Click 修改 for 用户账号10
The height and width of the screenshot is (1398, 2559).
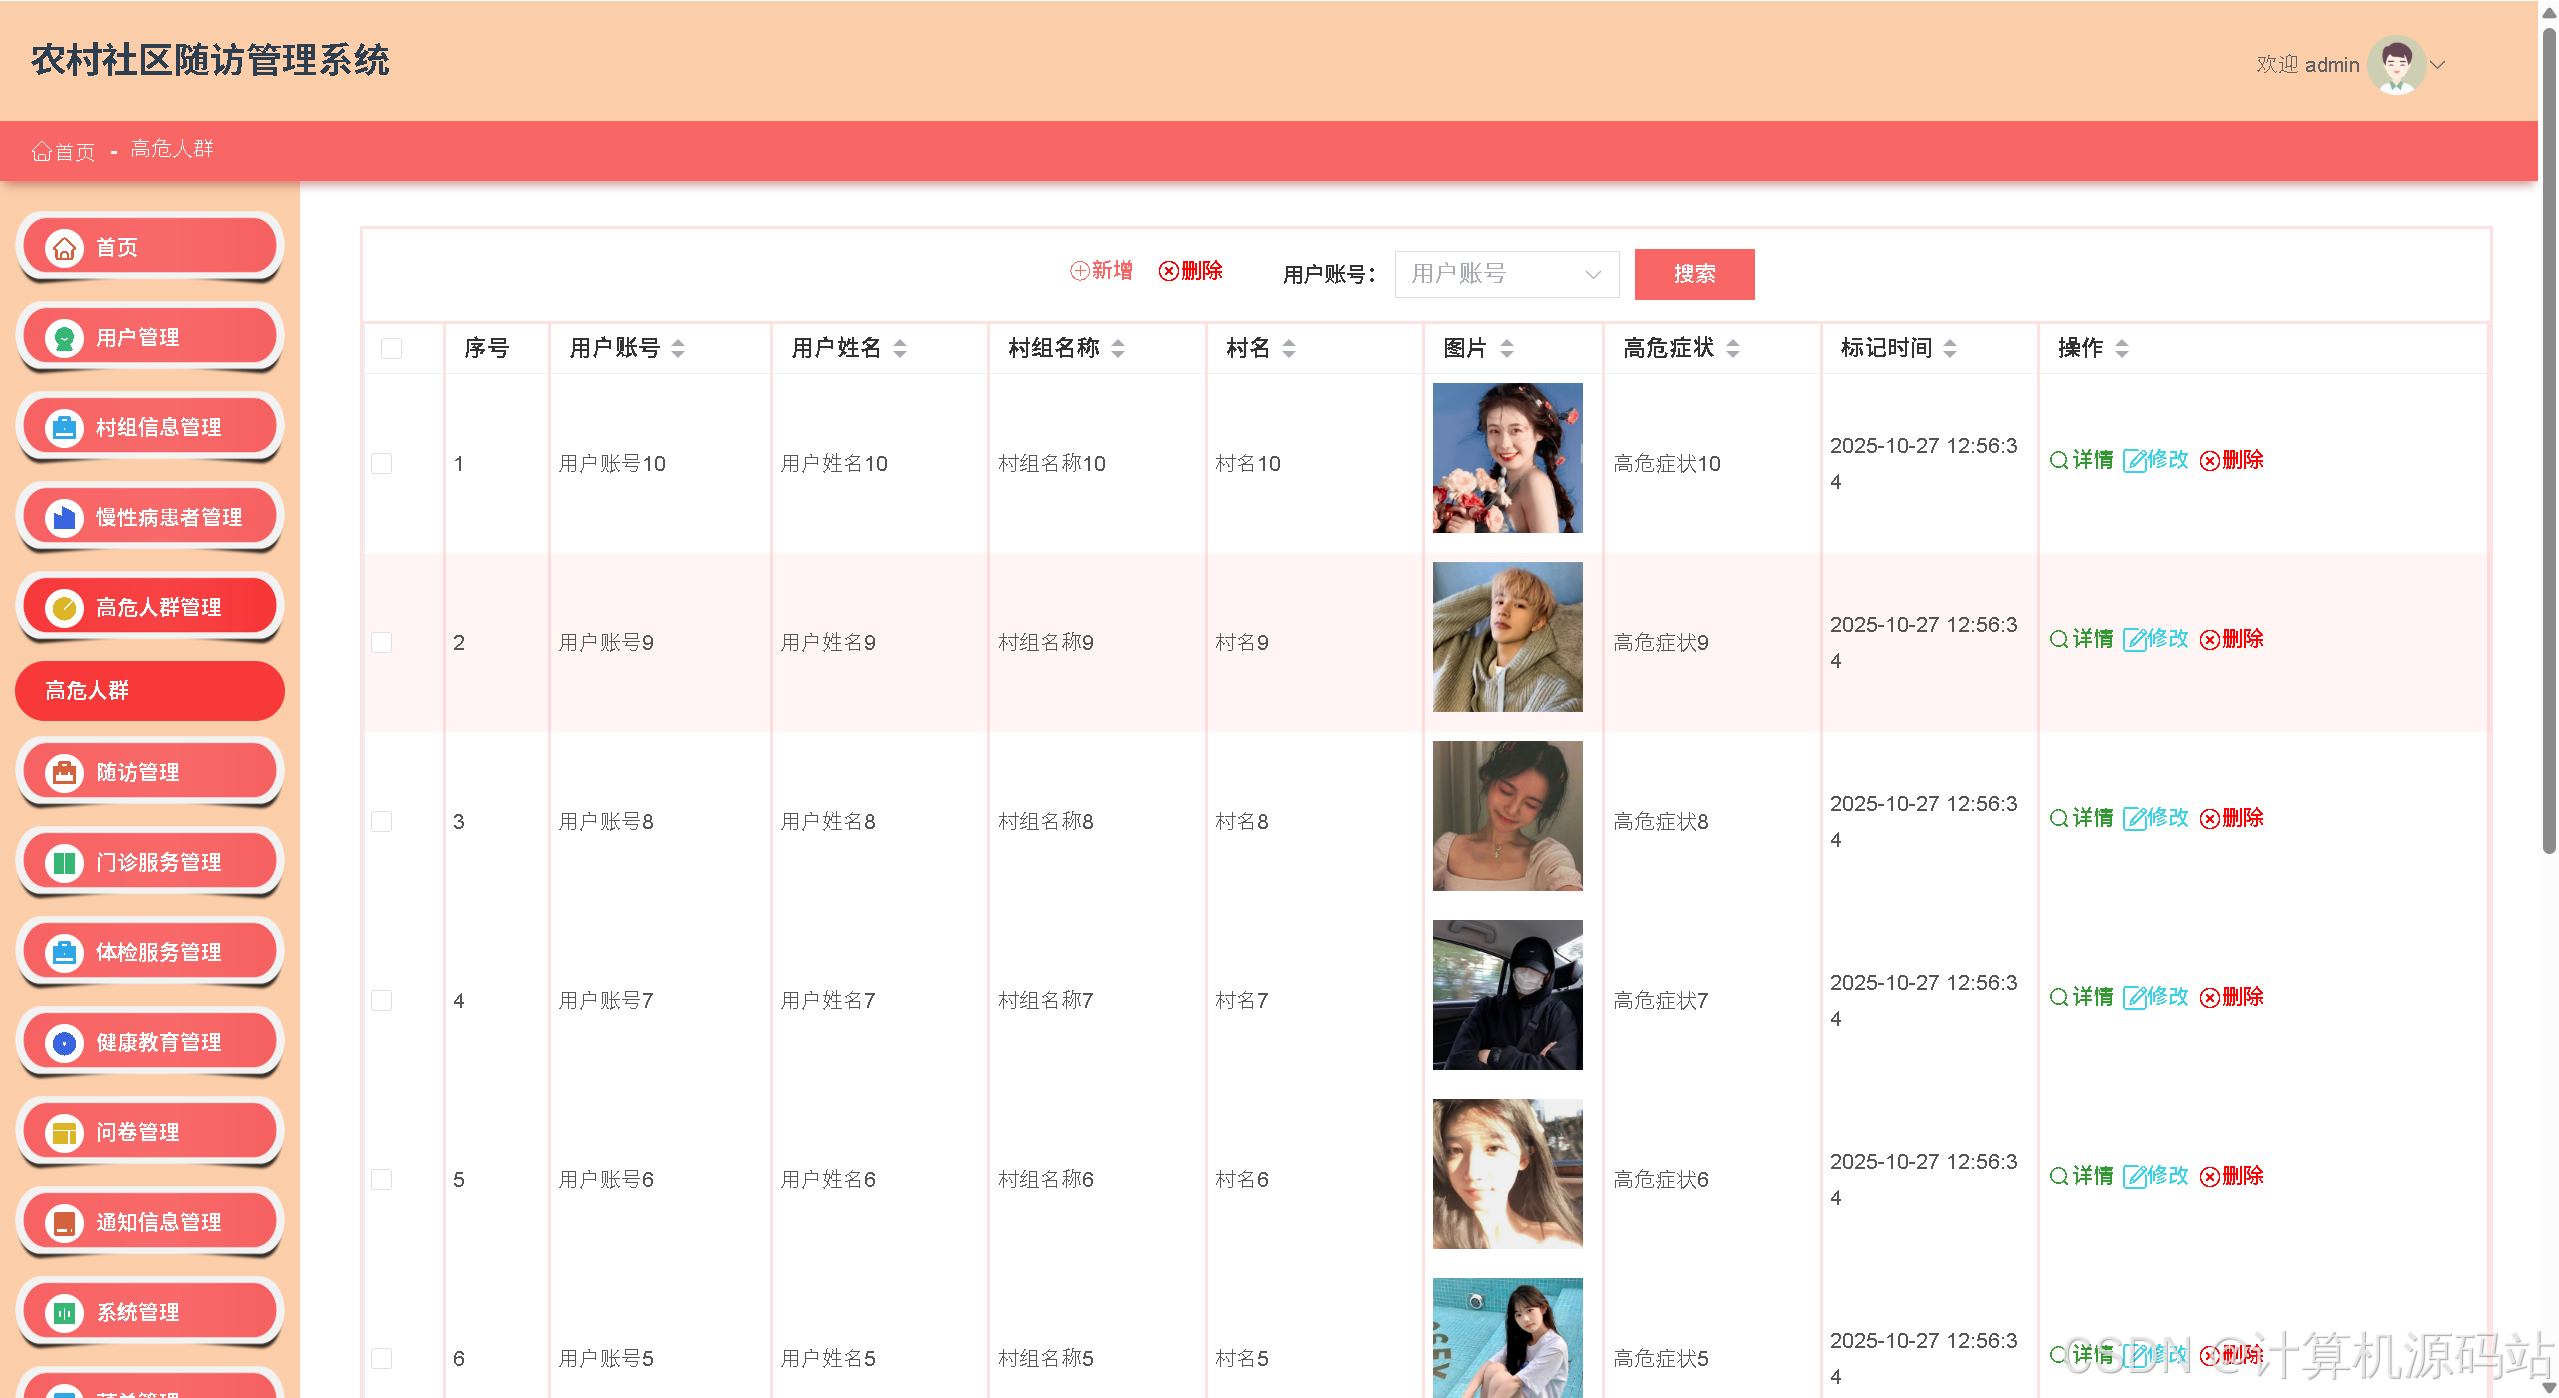click(x=2156, y=460)
